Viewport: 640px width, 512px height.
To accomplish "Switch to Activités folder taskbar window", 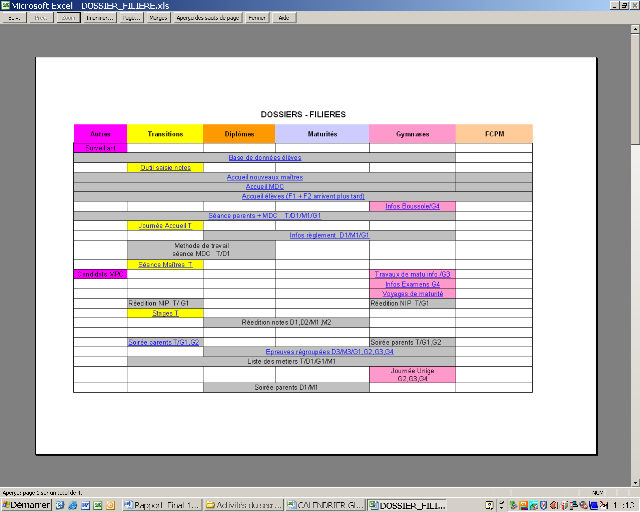I will [243, 505].
